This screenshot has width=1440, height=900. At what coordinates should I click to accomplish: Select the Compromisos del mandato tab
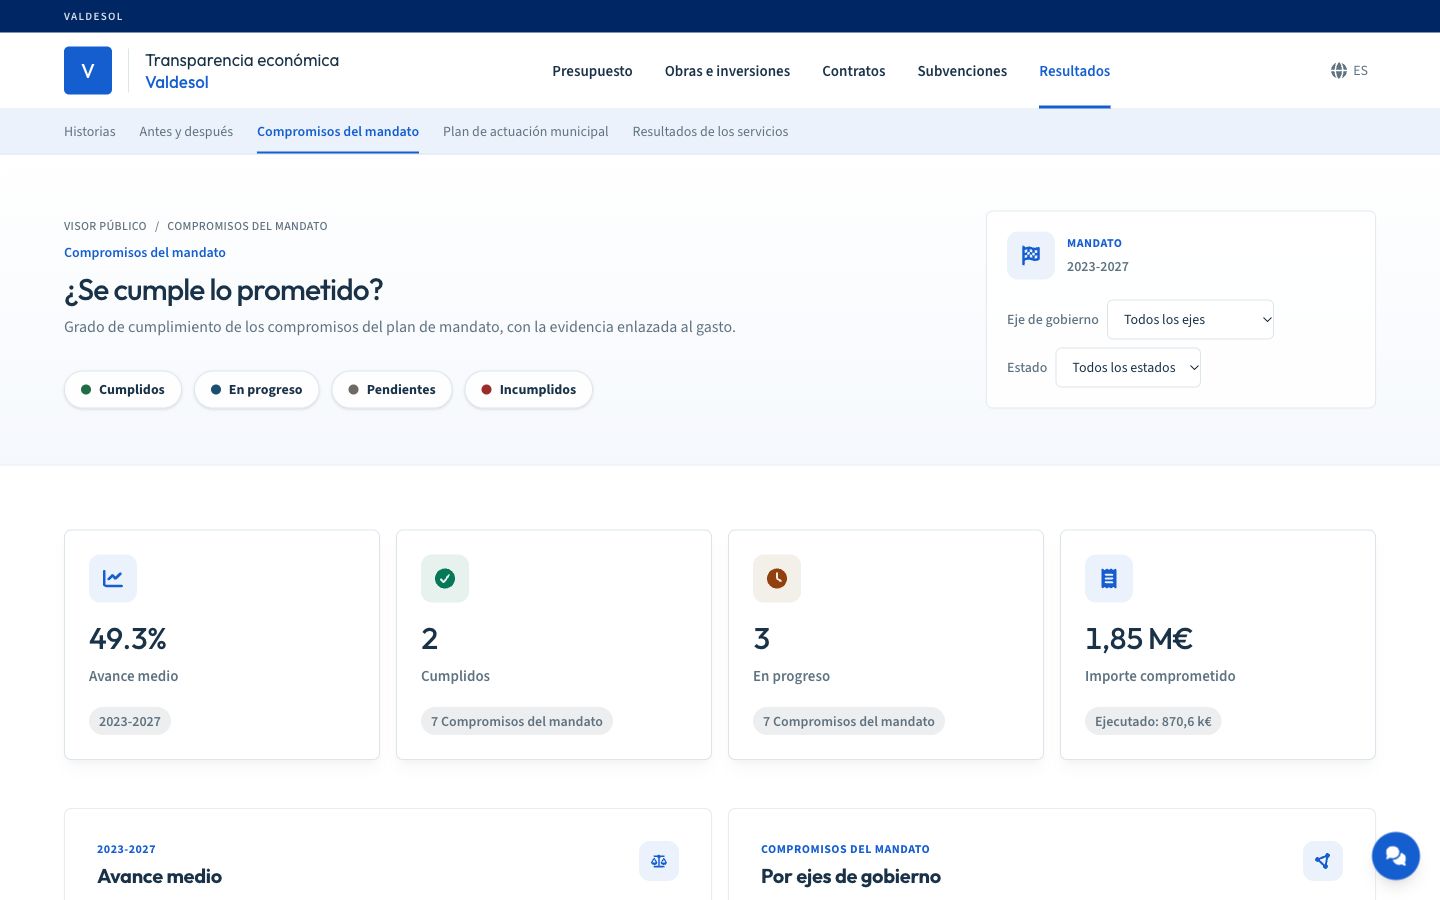click(338, 131)
